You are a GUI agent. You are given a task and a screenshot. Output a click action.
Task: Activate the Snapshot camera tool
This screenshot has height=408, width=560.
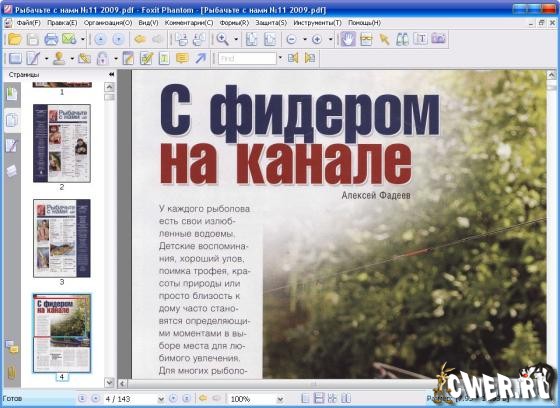(x=439, y=39)
